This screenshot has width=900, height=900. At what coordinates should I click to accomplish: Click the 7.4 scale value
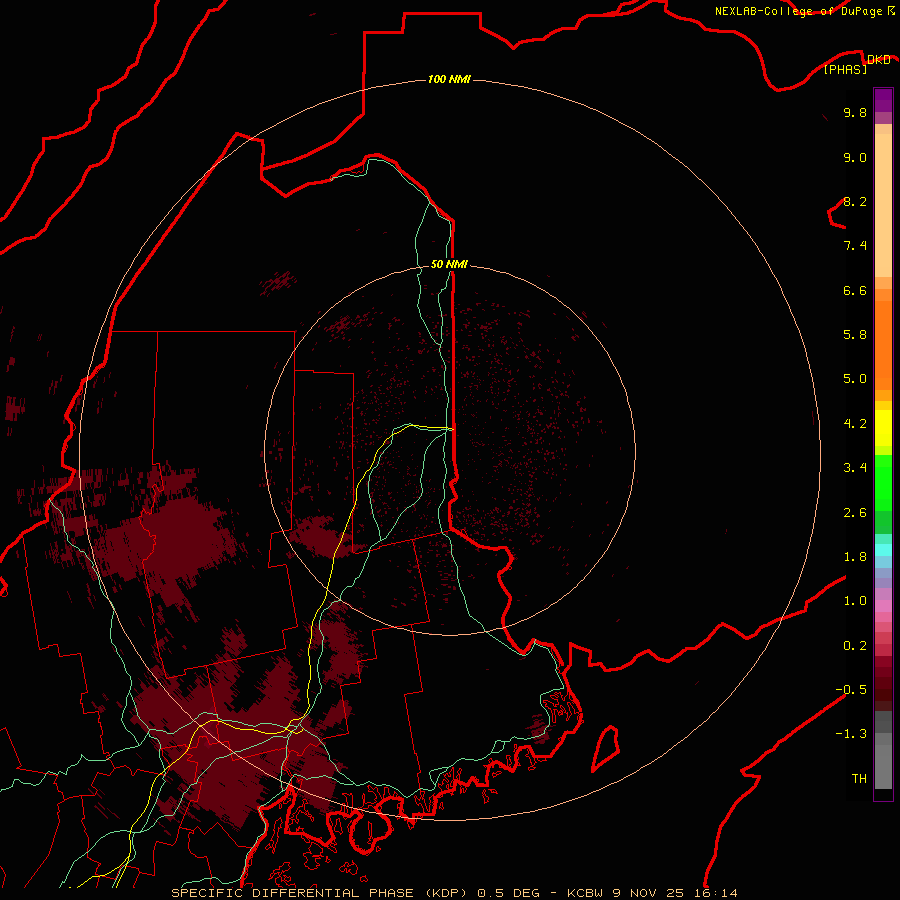(x=855, y=246)
